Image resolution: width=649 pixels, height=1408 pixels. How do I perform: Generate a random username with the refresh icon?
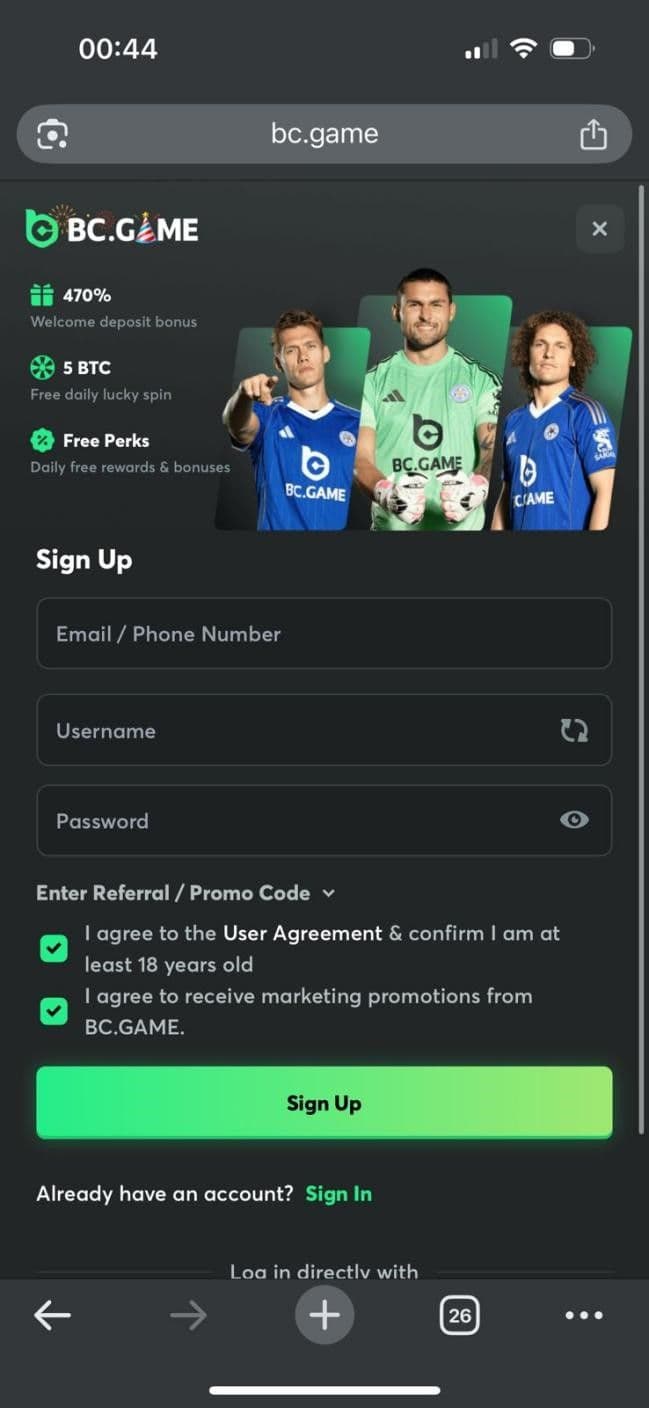(573, 730)
